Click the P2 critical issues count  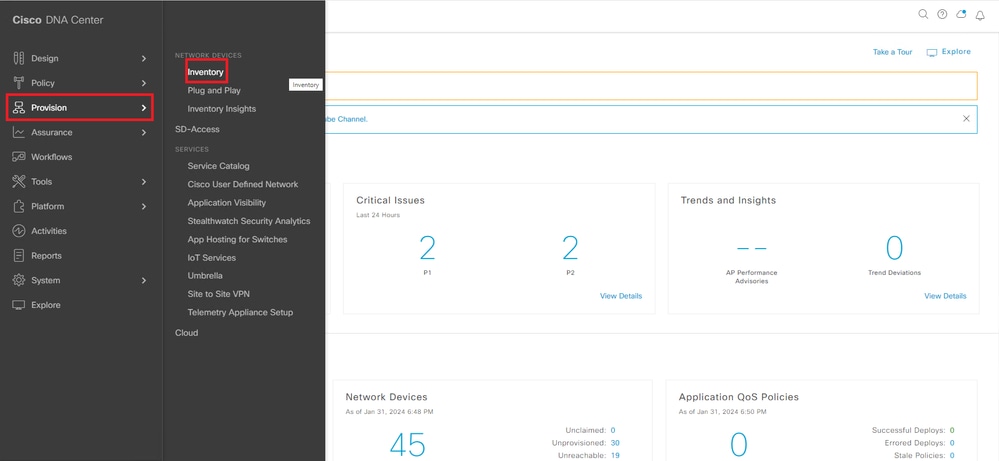[x=570, y=248]
